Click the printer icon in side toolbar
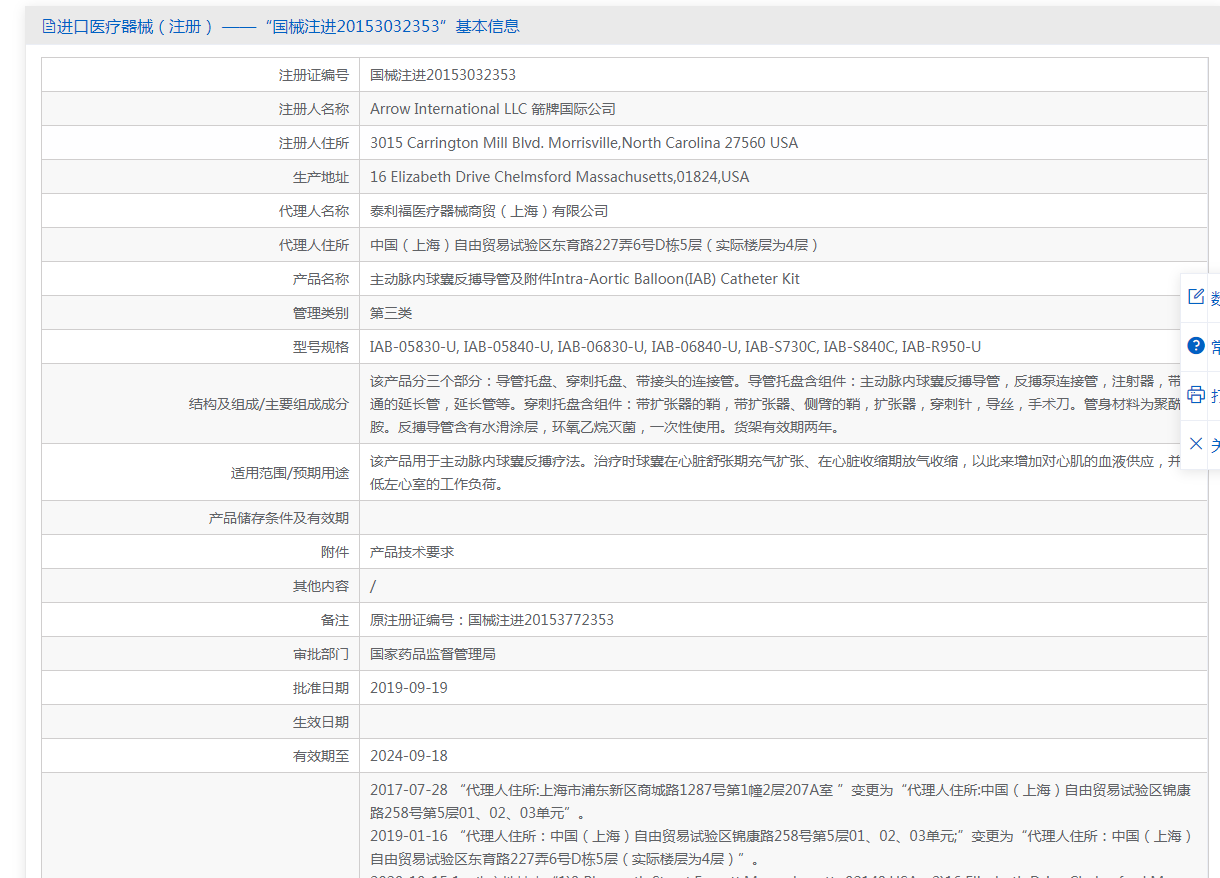The image size is (1220, 878). [x=1196, y=395]
